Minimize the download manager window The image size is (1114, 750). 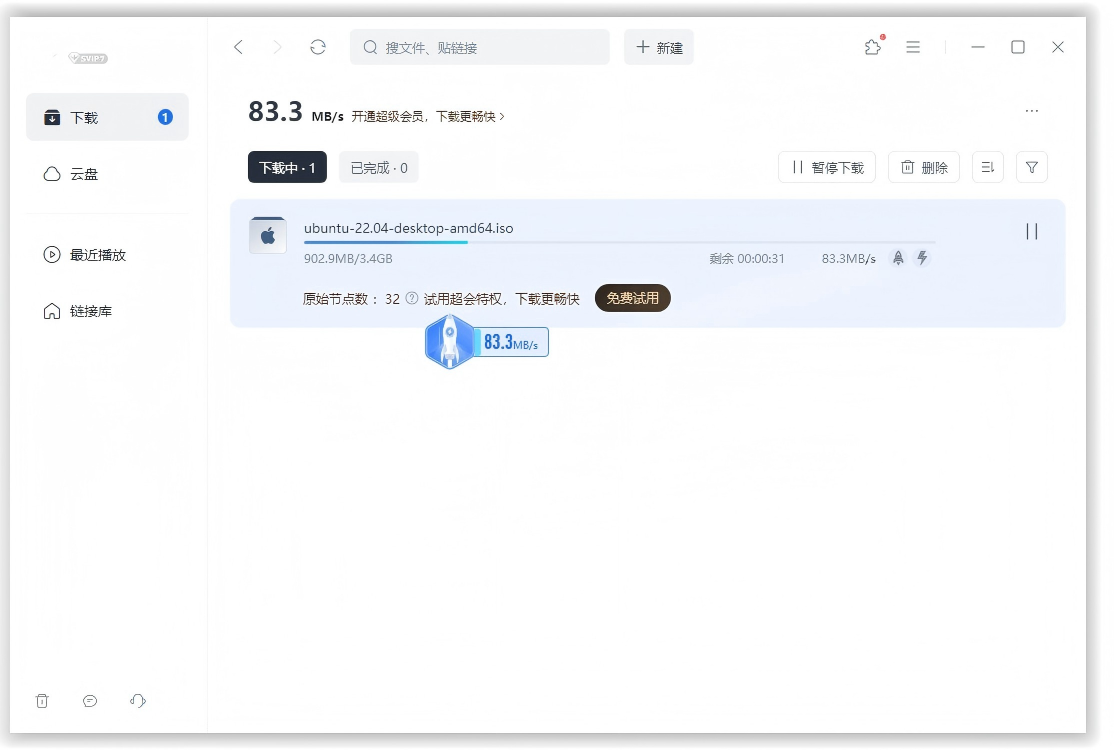click(x=978, y=47)
